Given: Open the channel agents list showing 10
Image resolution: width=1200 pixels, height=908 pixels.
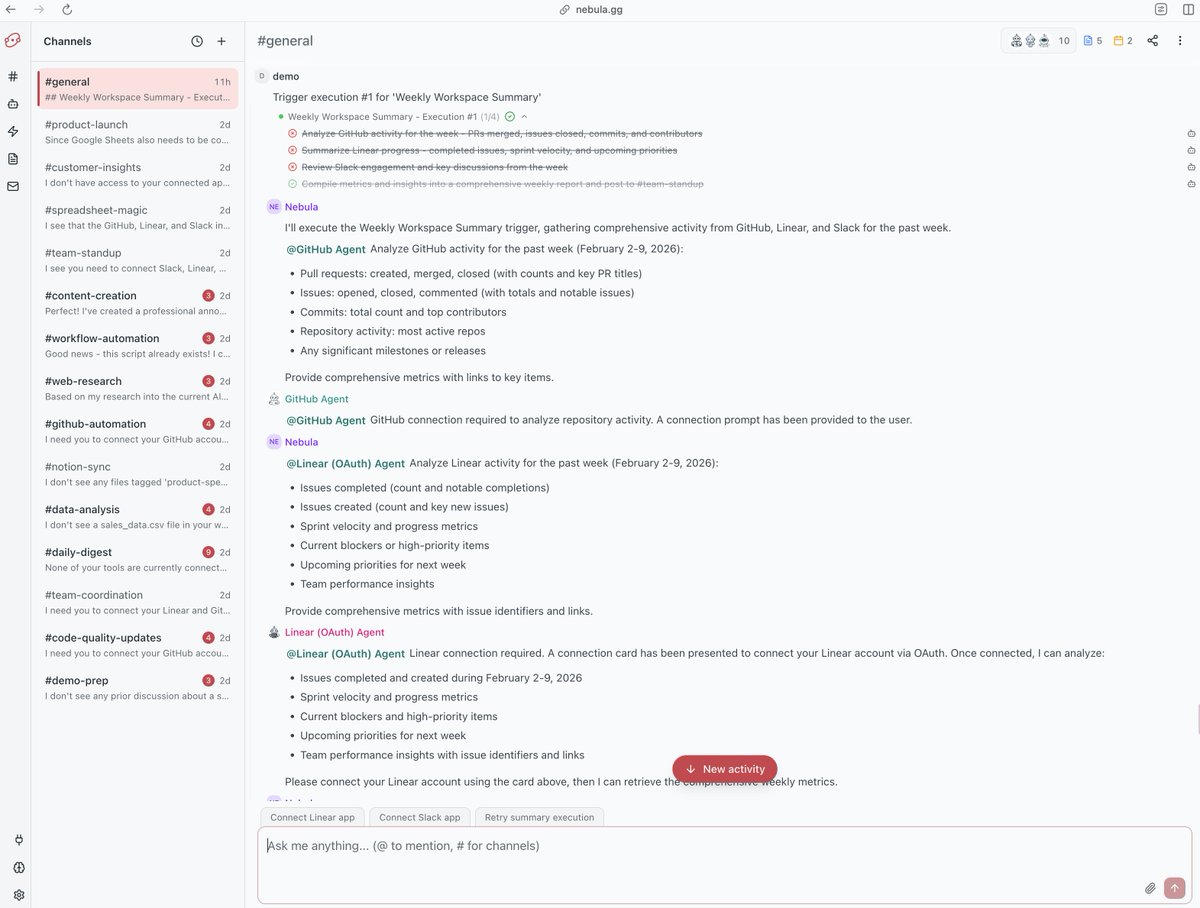Looking at the screenshot, I should (x=1039, y=41).
